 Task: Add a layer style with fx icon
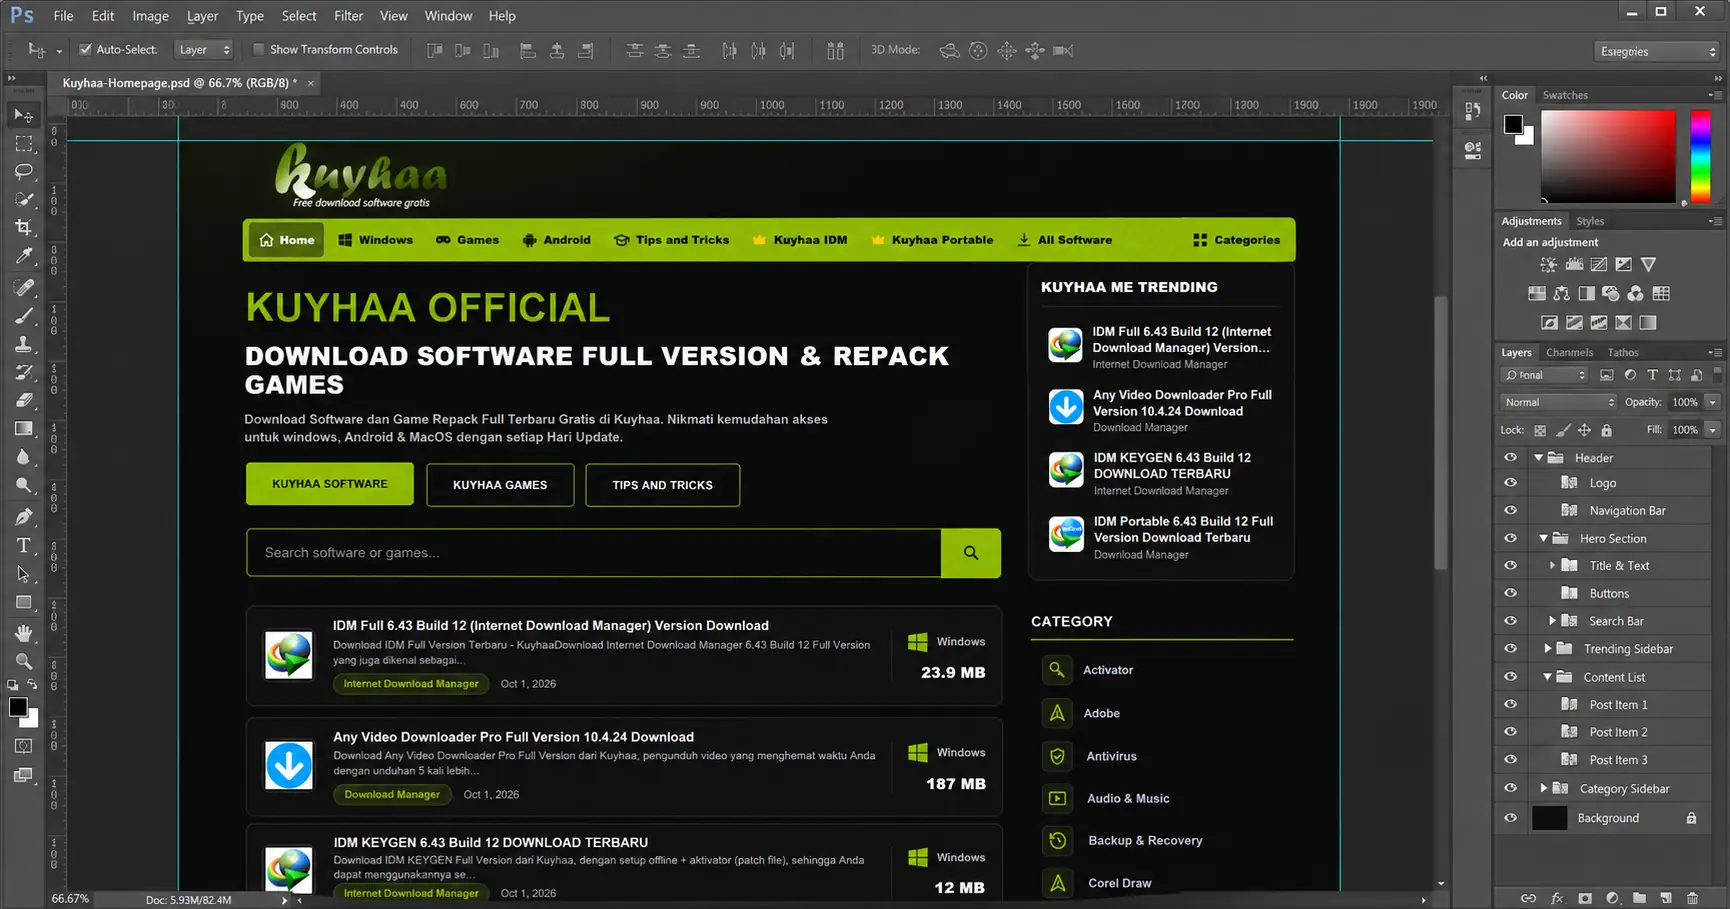coord(1557,898)
